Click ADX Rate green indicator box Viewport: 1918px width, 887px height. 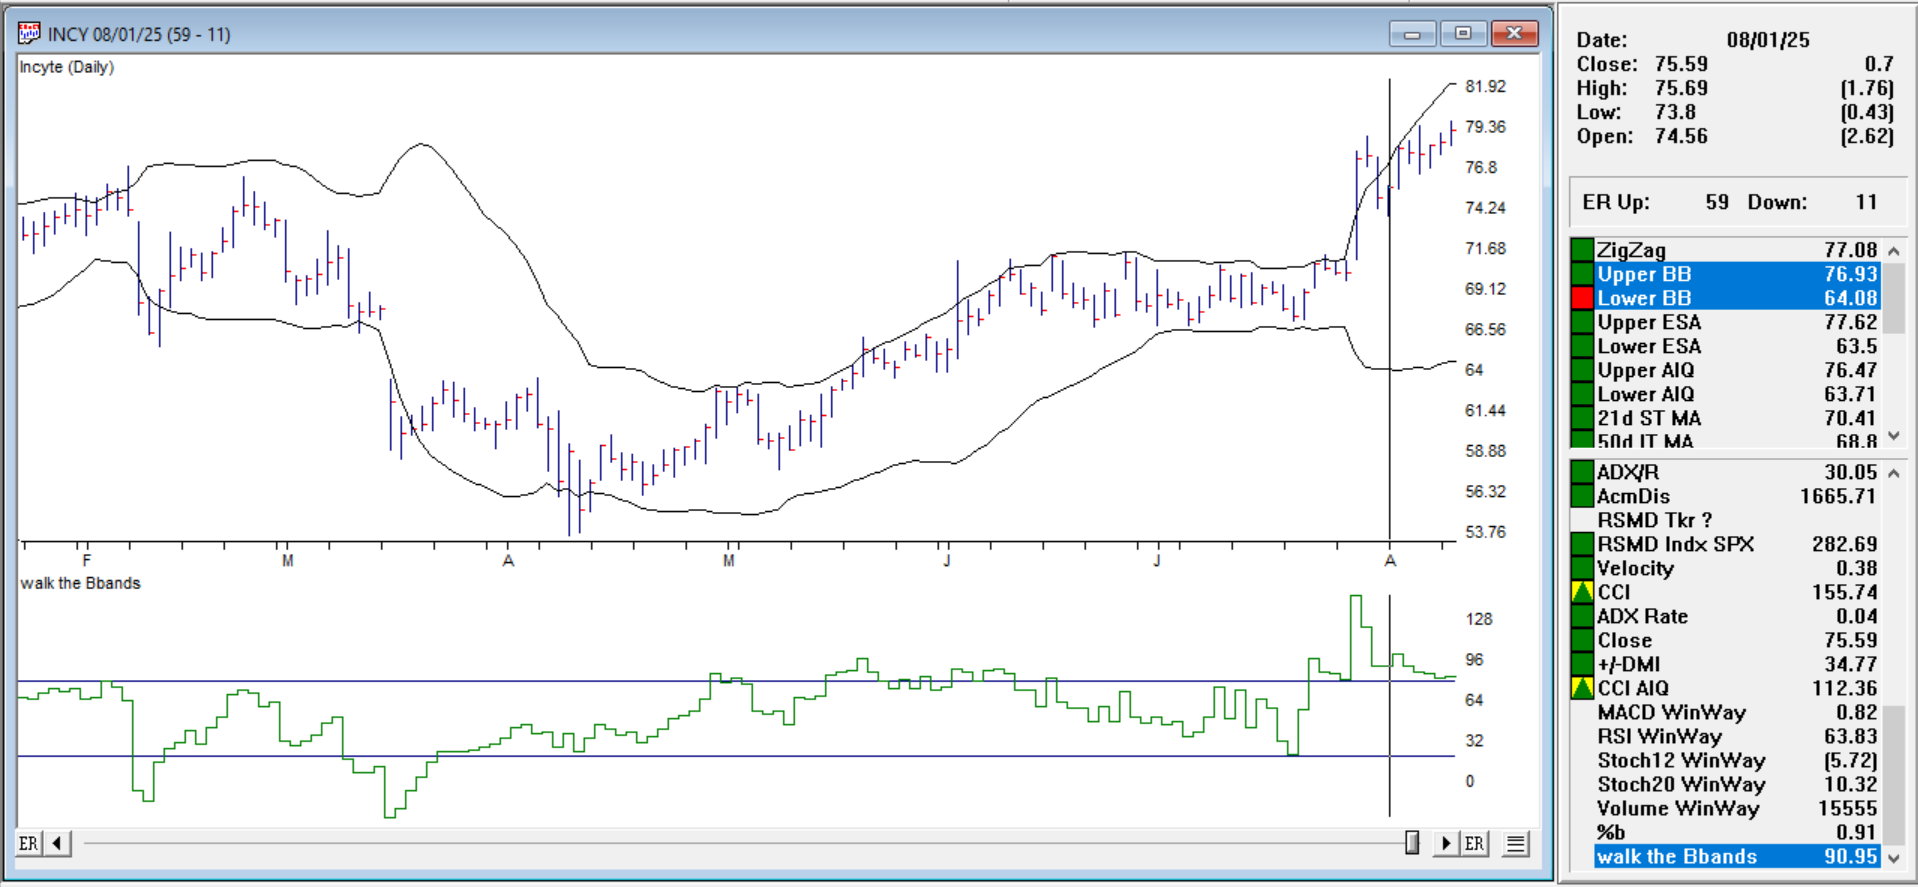point(1582,616)
